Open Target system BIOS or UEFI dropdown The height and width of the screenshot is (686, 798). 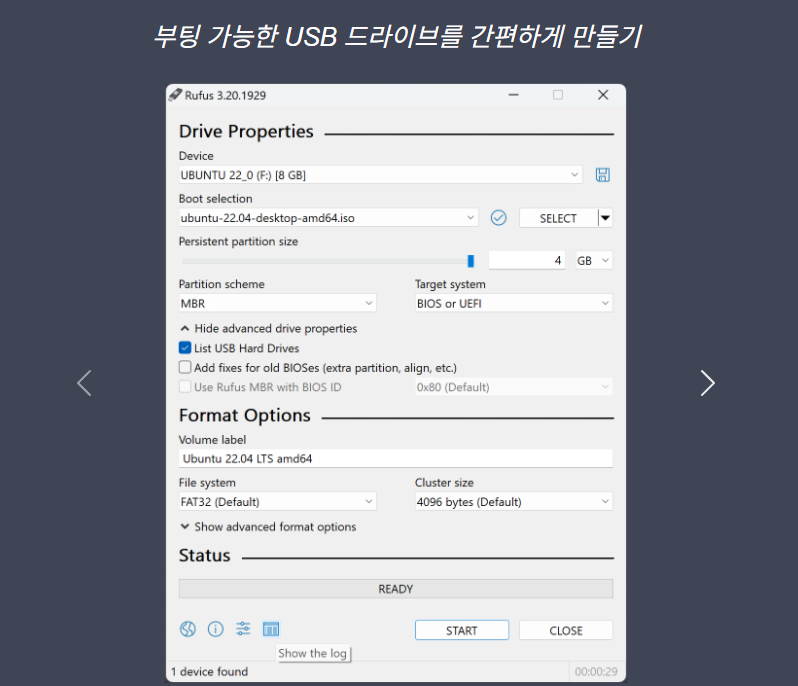[x=514, y=303]
